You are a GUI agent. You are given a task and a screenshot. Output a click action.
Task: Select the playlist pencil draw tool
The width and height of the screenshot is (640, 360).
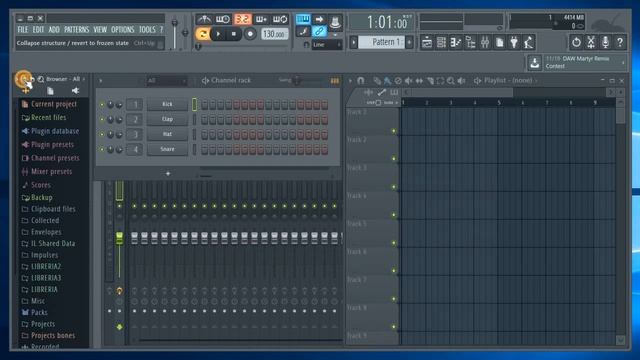(x=377, y=81)
